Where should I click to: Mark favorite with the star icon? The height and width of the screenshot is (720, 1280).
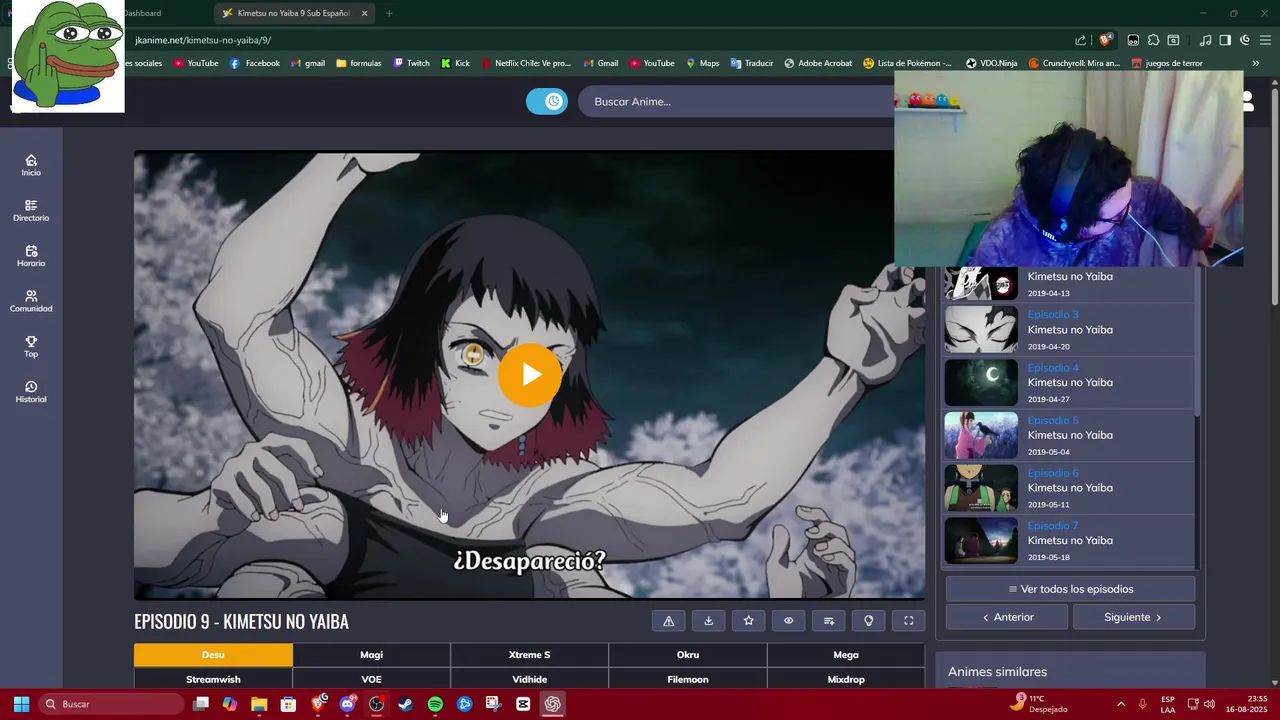749,621
